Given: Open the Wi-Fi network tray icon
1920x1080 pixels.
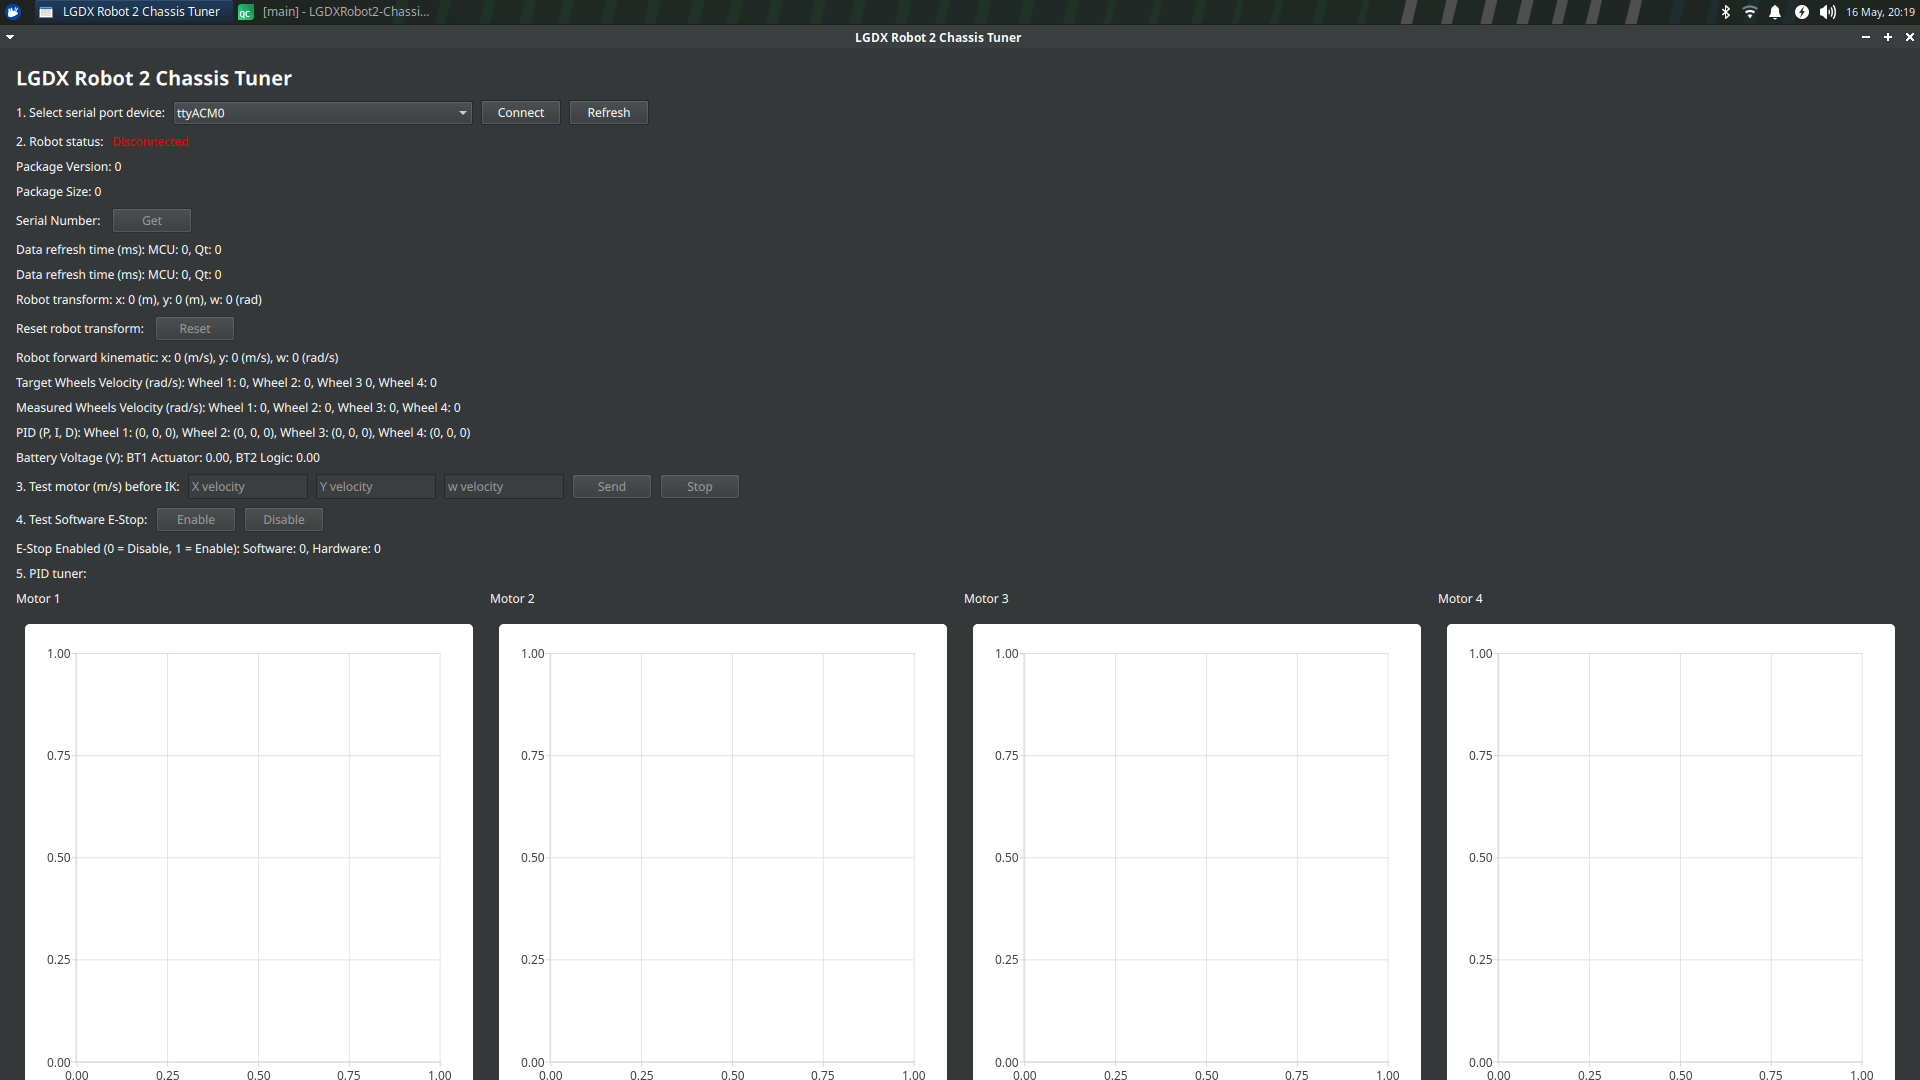Looking at the screenshot, I should [x=1750, y=12].
